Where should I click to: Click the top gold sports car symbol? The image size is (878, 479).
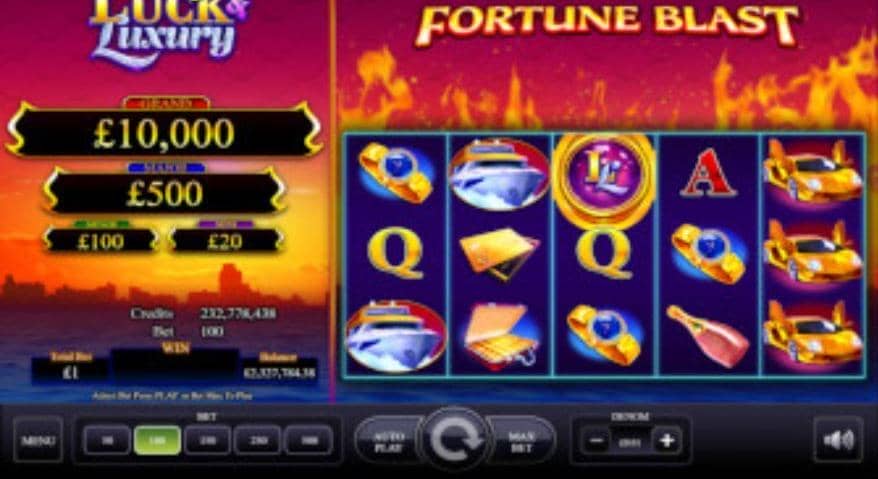812,172
